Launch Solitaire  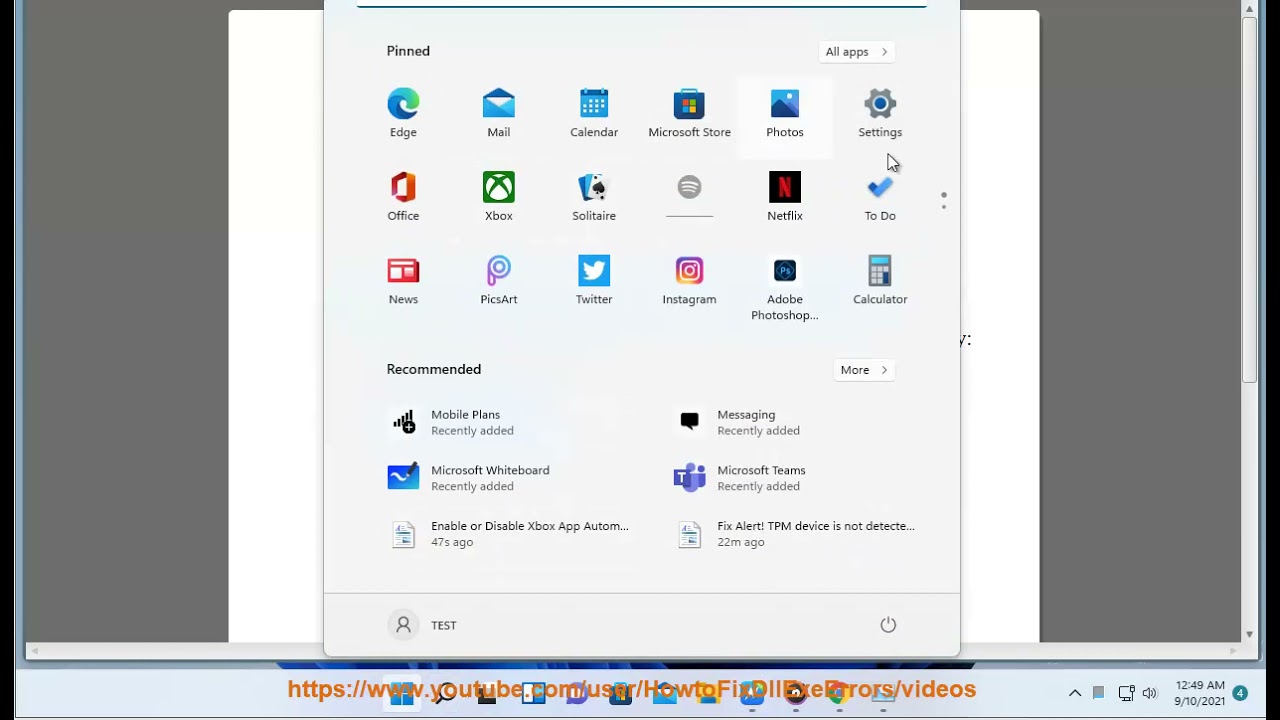pyautogui.click(x=594, y=197)
